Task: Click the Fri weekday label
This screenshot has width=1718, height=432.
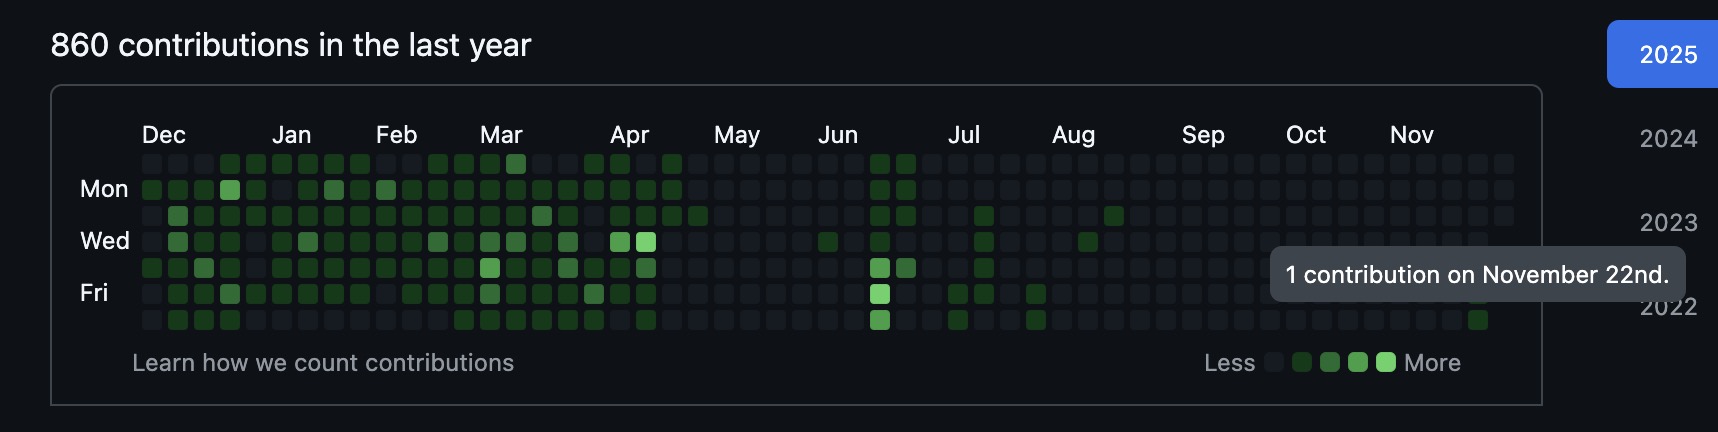Action: 94,293
